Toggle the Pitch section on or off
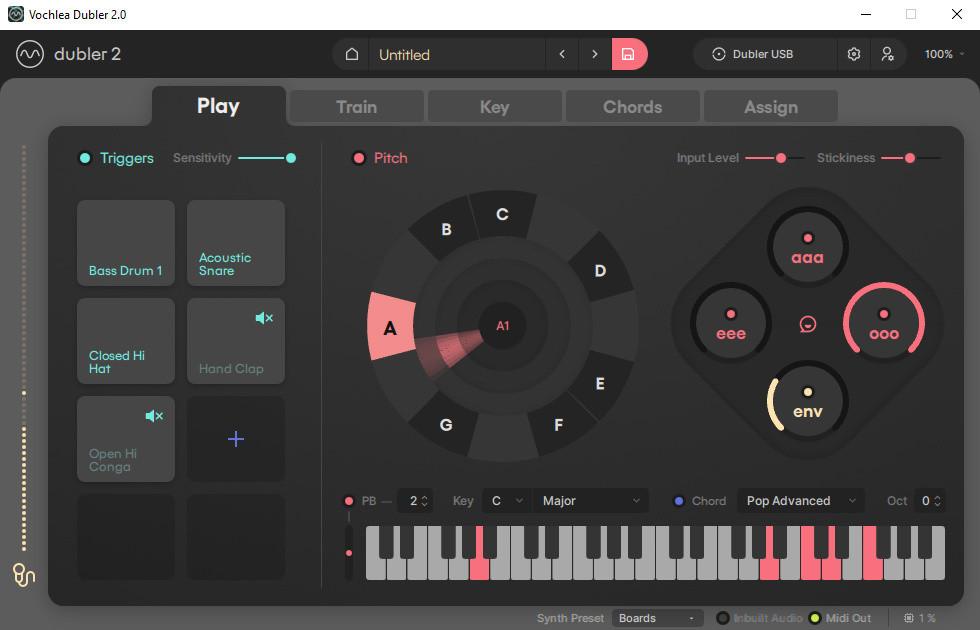Viewport: 980px width, 630px height. tap(359, 157)
